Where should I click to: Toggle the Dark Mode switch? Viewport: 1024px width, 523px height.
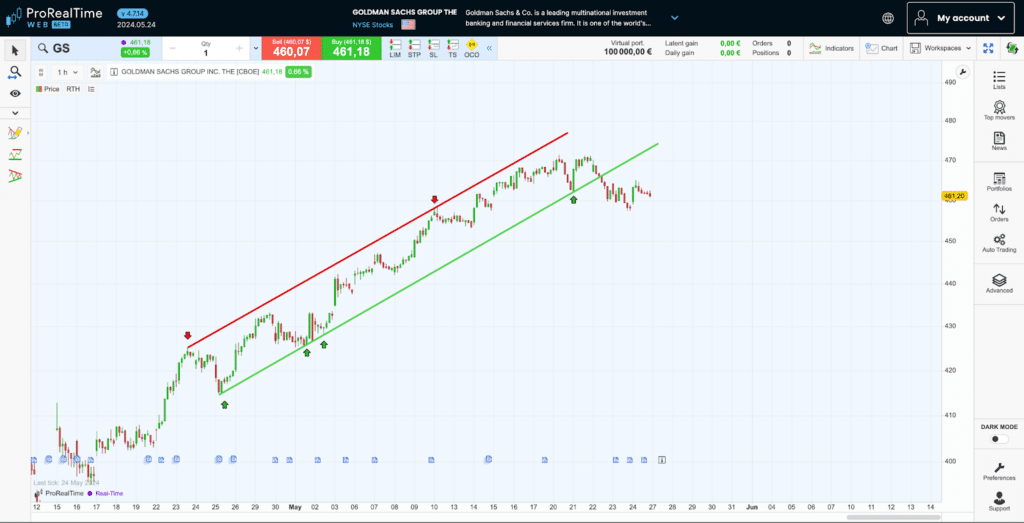999,439
